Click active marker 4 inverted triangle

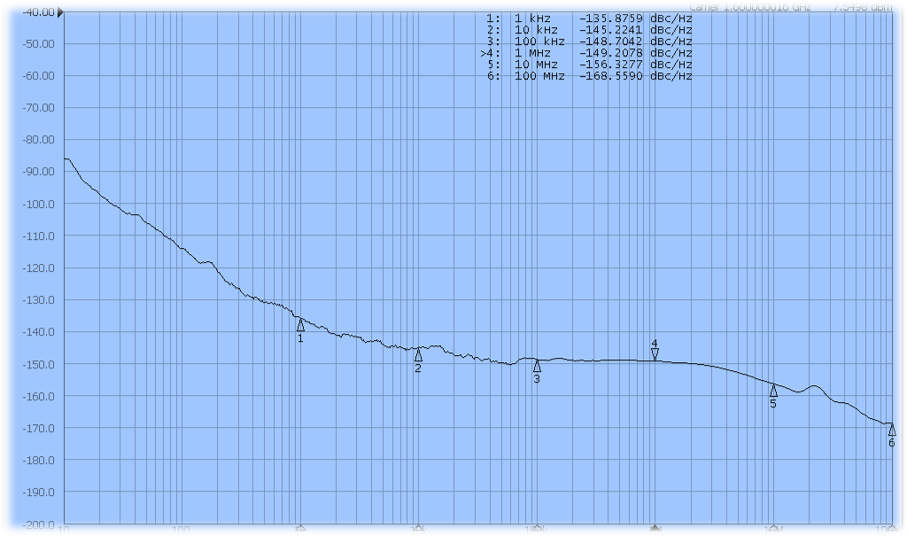(x=655, y=353)
